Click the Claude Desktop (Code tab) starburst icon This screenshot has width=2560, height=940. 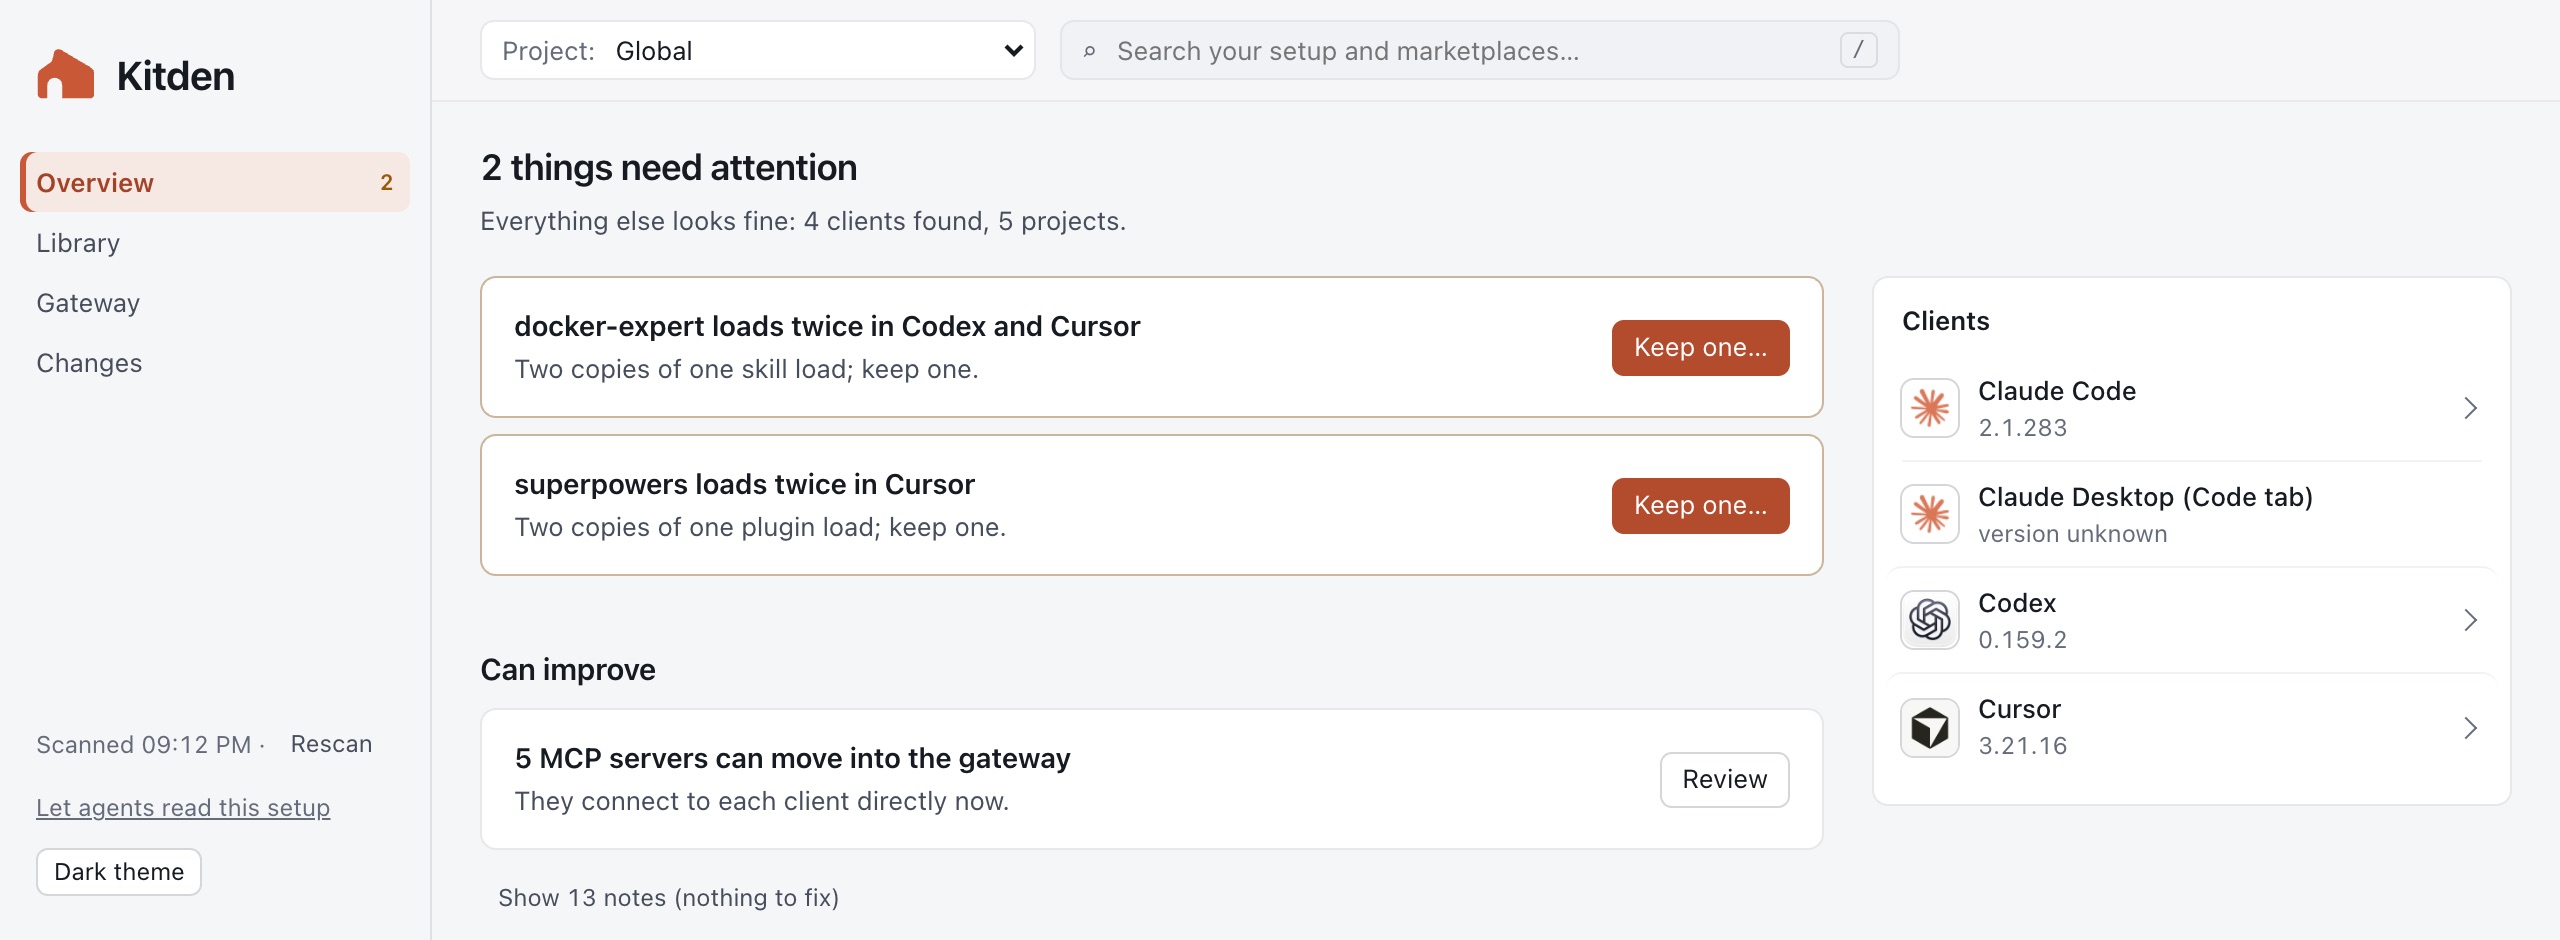pos(1930,514)
